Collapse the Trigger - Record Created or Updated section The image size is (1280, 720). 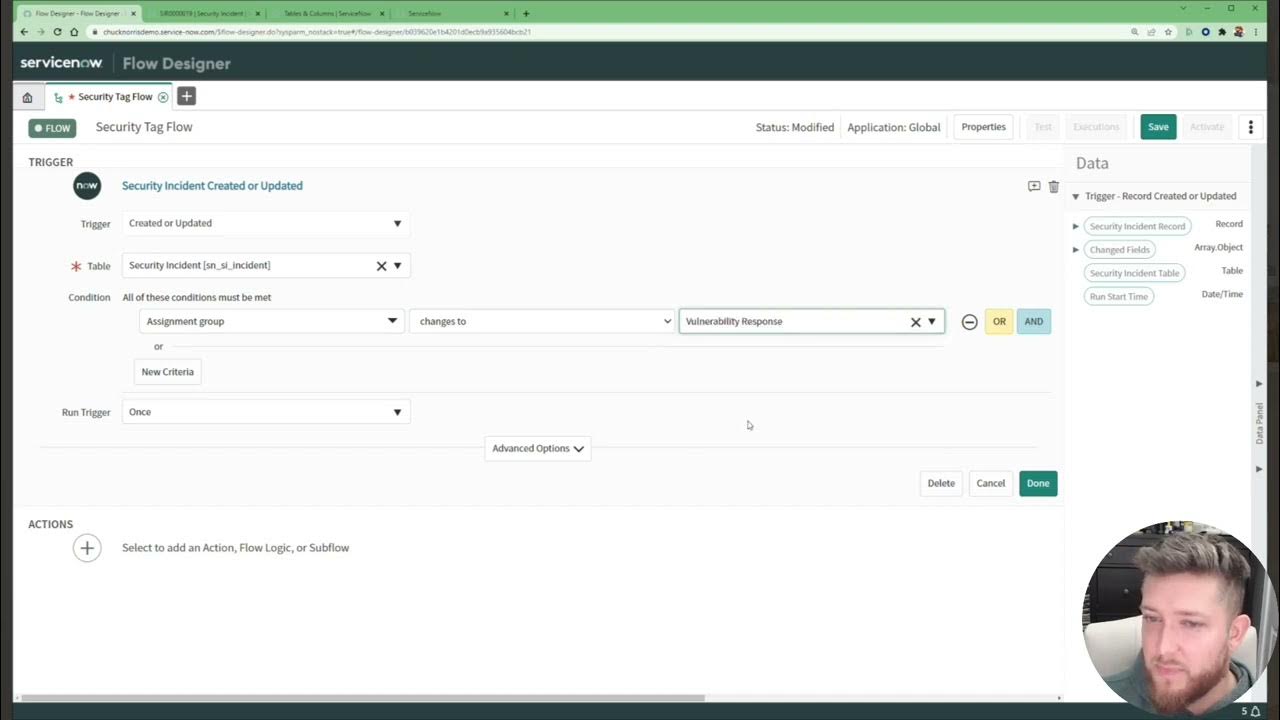pos(1076,197)
